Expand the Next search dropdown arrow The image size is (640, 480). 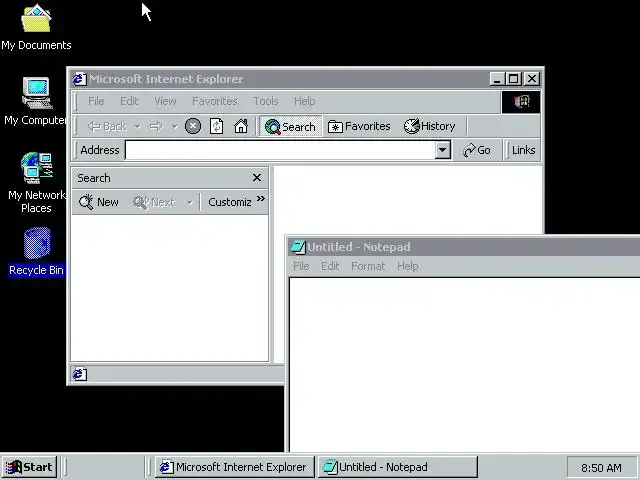(189, 202)
